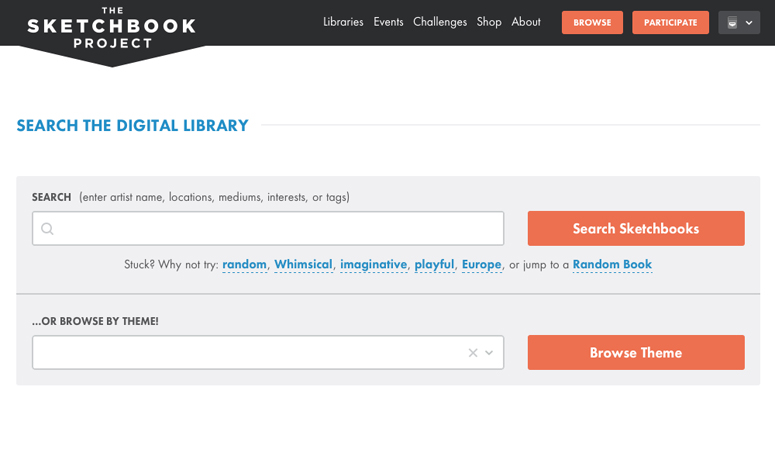Open the user avatar account menu
Image resolution: width=775 pixels, height=449 pixels.
click(x=738, y=23)
